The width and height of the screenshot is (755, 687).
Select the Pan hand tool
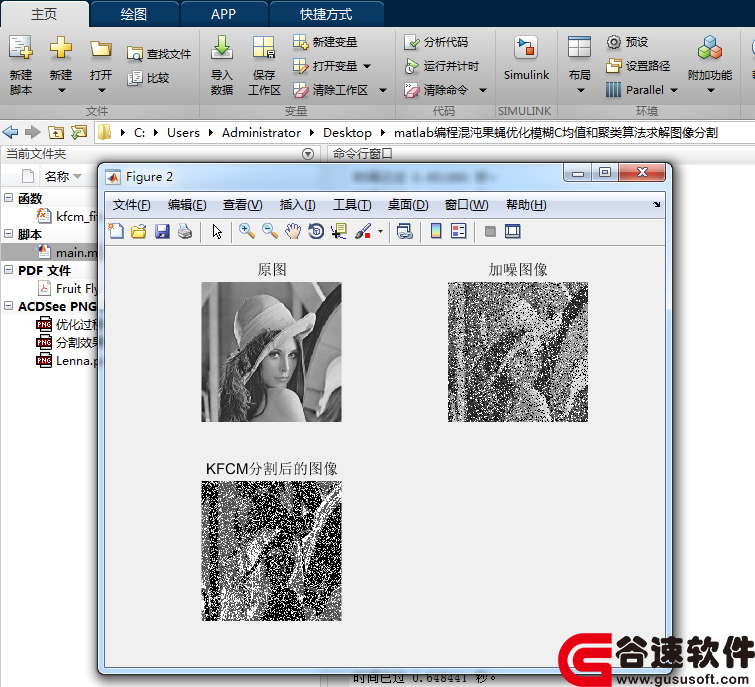tap(293, 232)
